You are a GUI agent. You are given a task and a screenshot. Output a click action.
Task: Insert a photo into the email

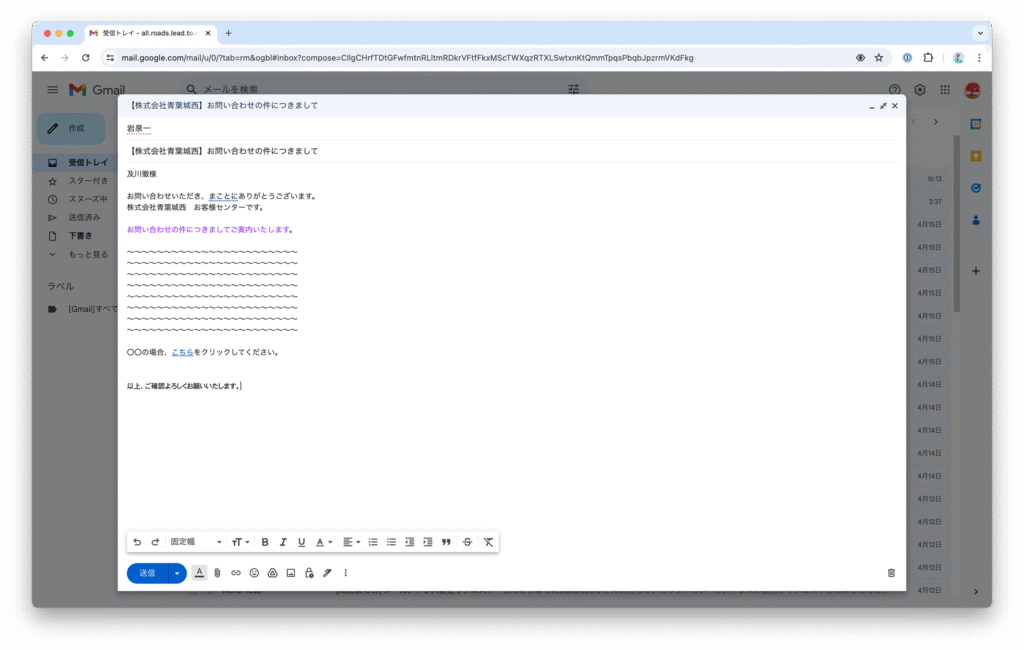291,573
